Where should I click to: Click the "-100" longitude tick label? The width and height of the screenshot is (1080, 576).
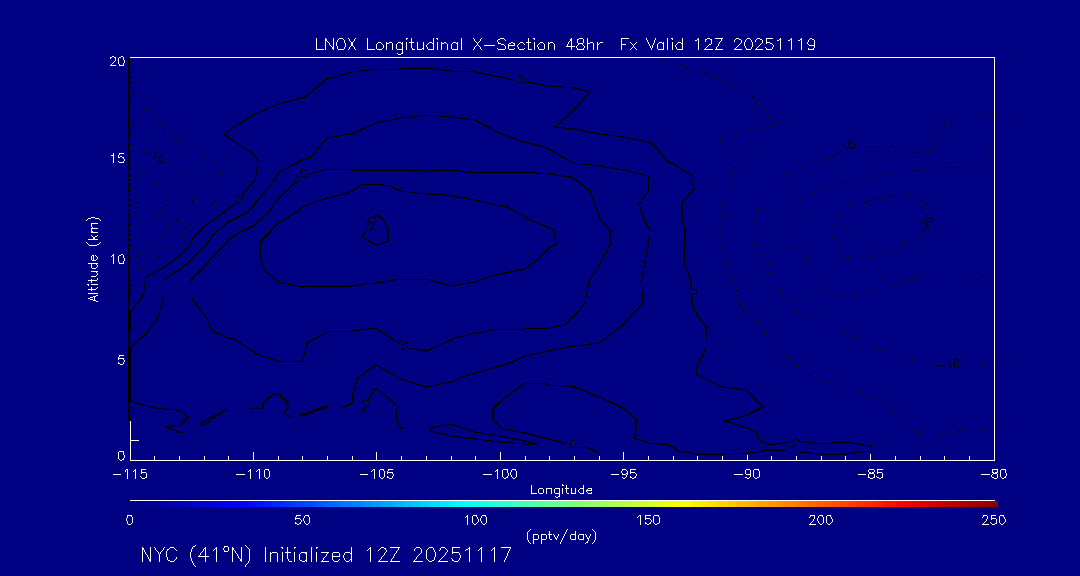[500, 475]
